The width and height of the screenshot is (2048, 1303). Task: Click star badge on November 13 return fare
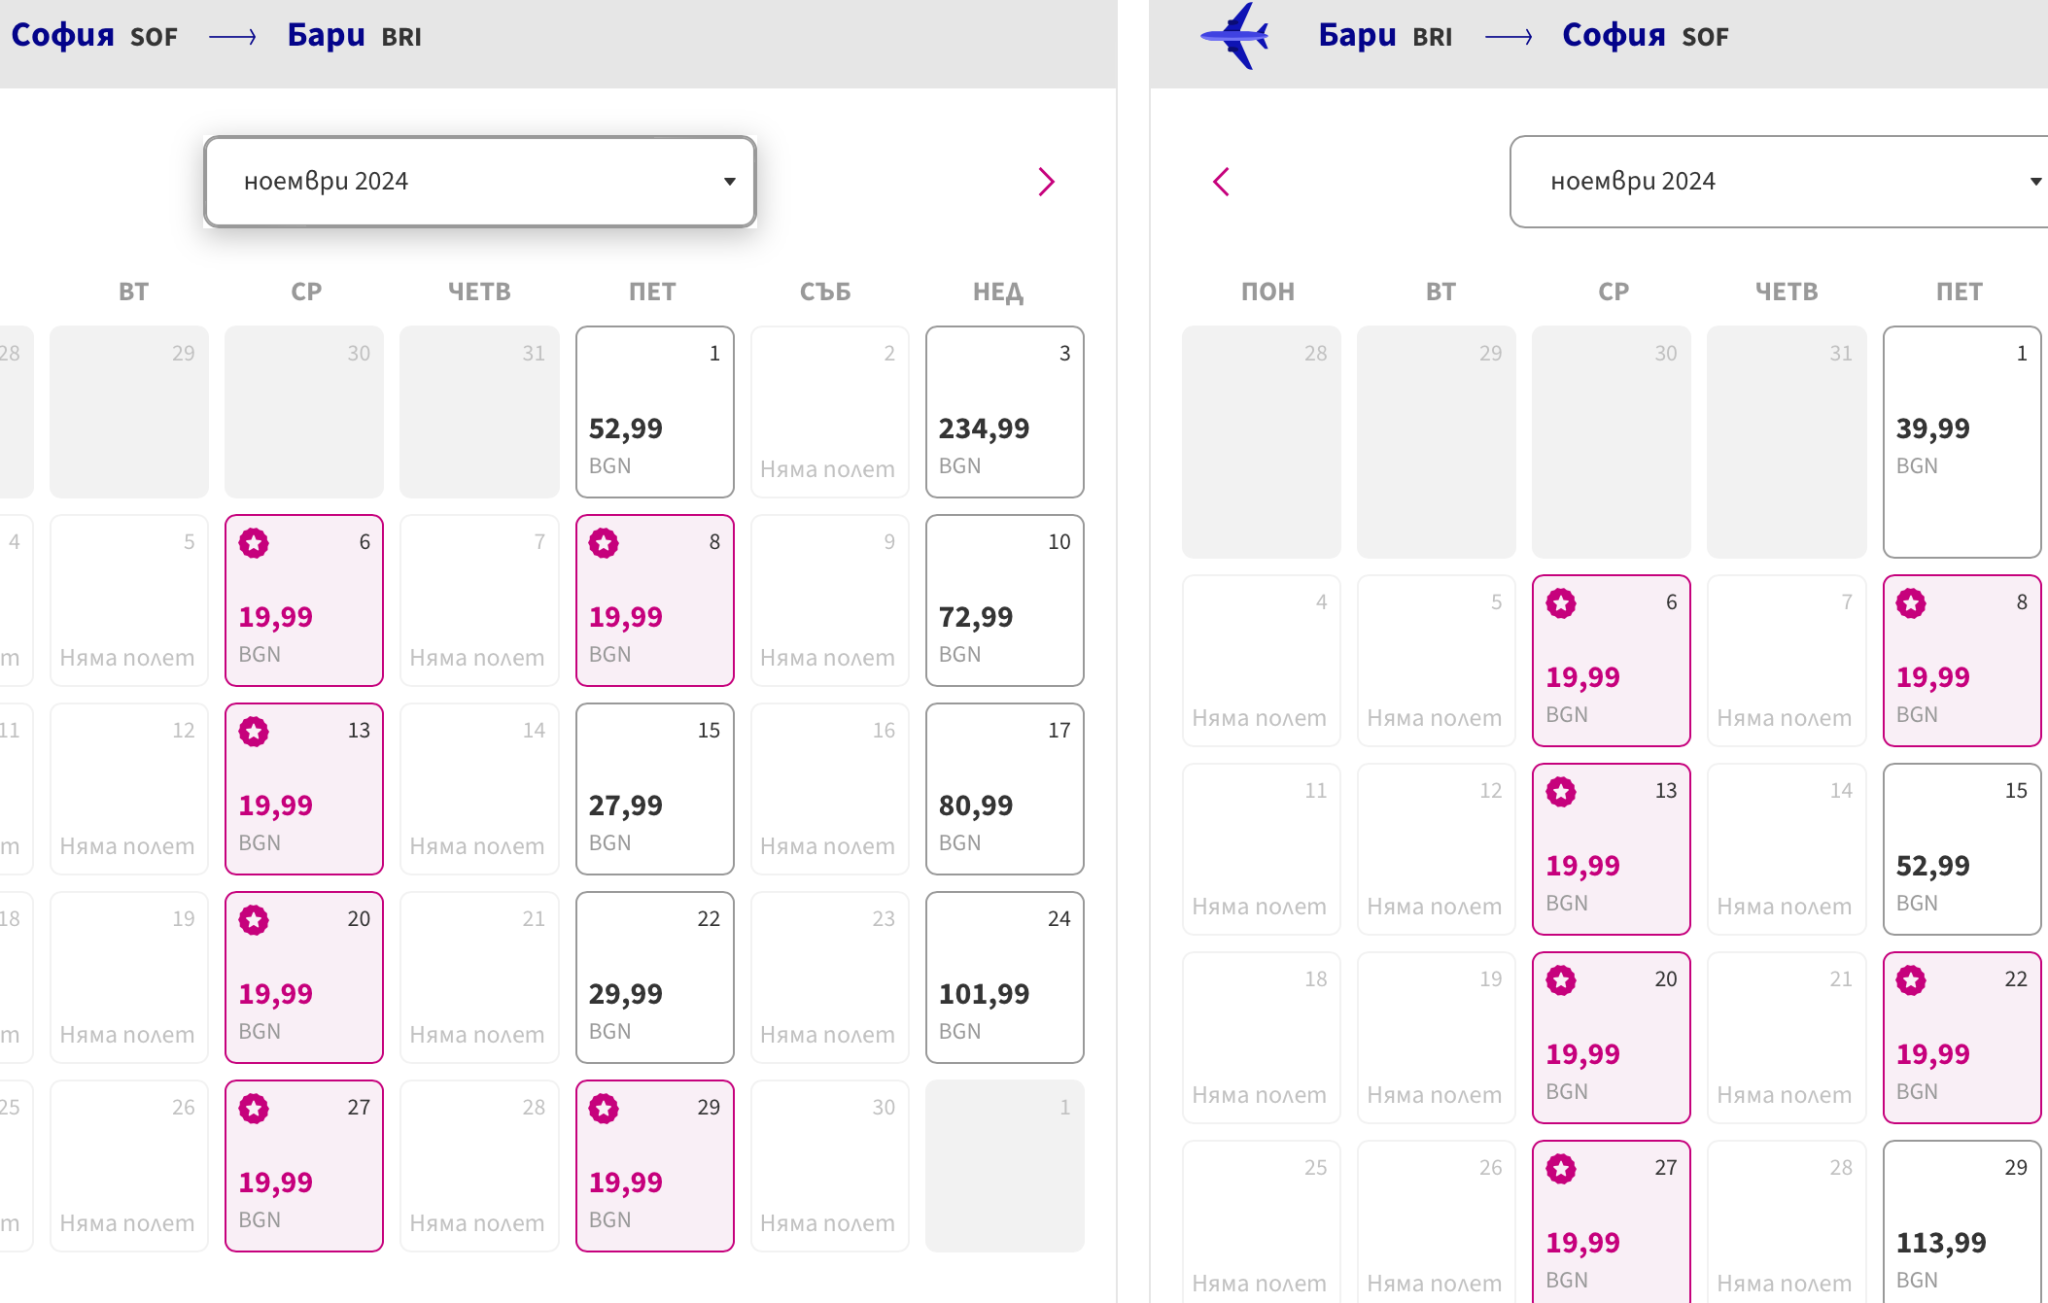pos(1561,792)
